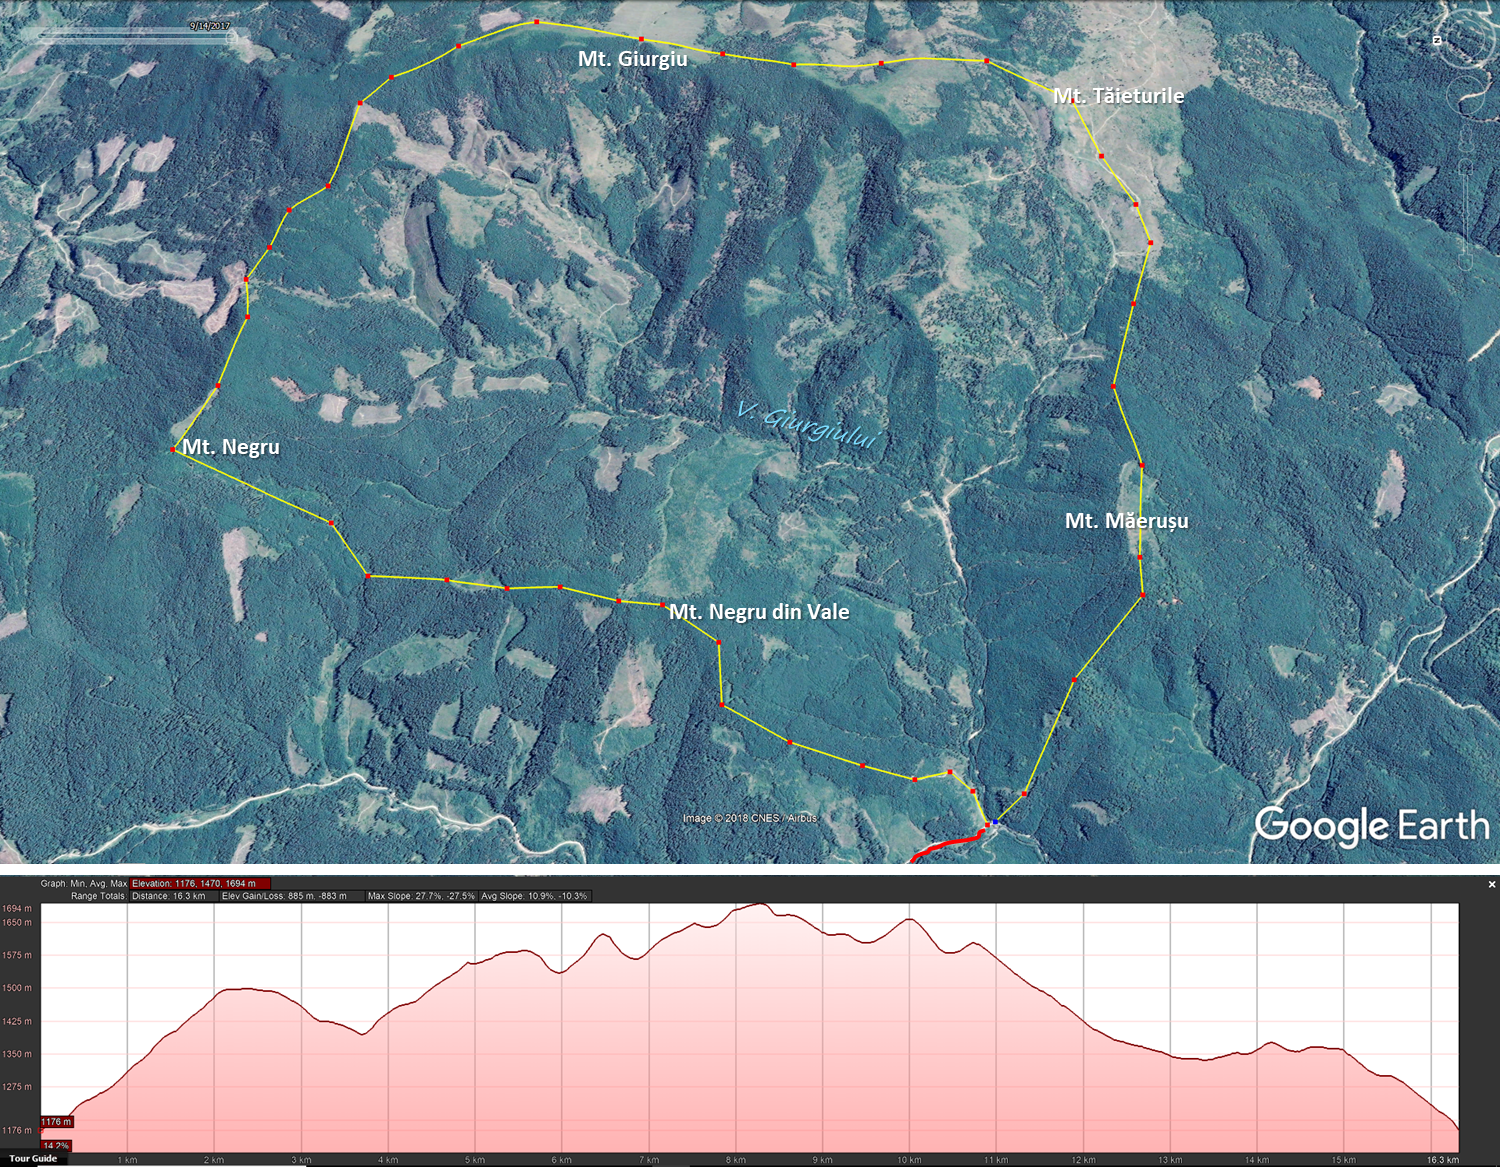
Task: Click the Google Earth logo watermark
Action: (1371, 826)
